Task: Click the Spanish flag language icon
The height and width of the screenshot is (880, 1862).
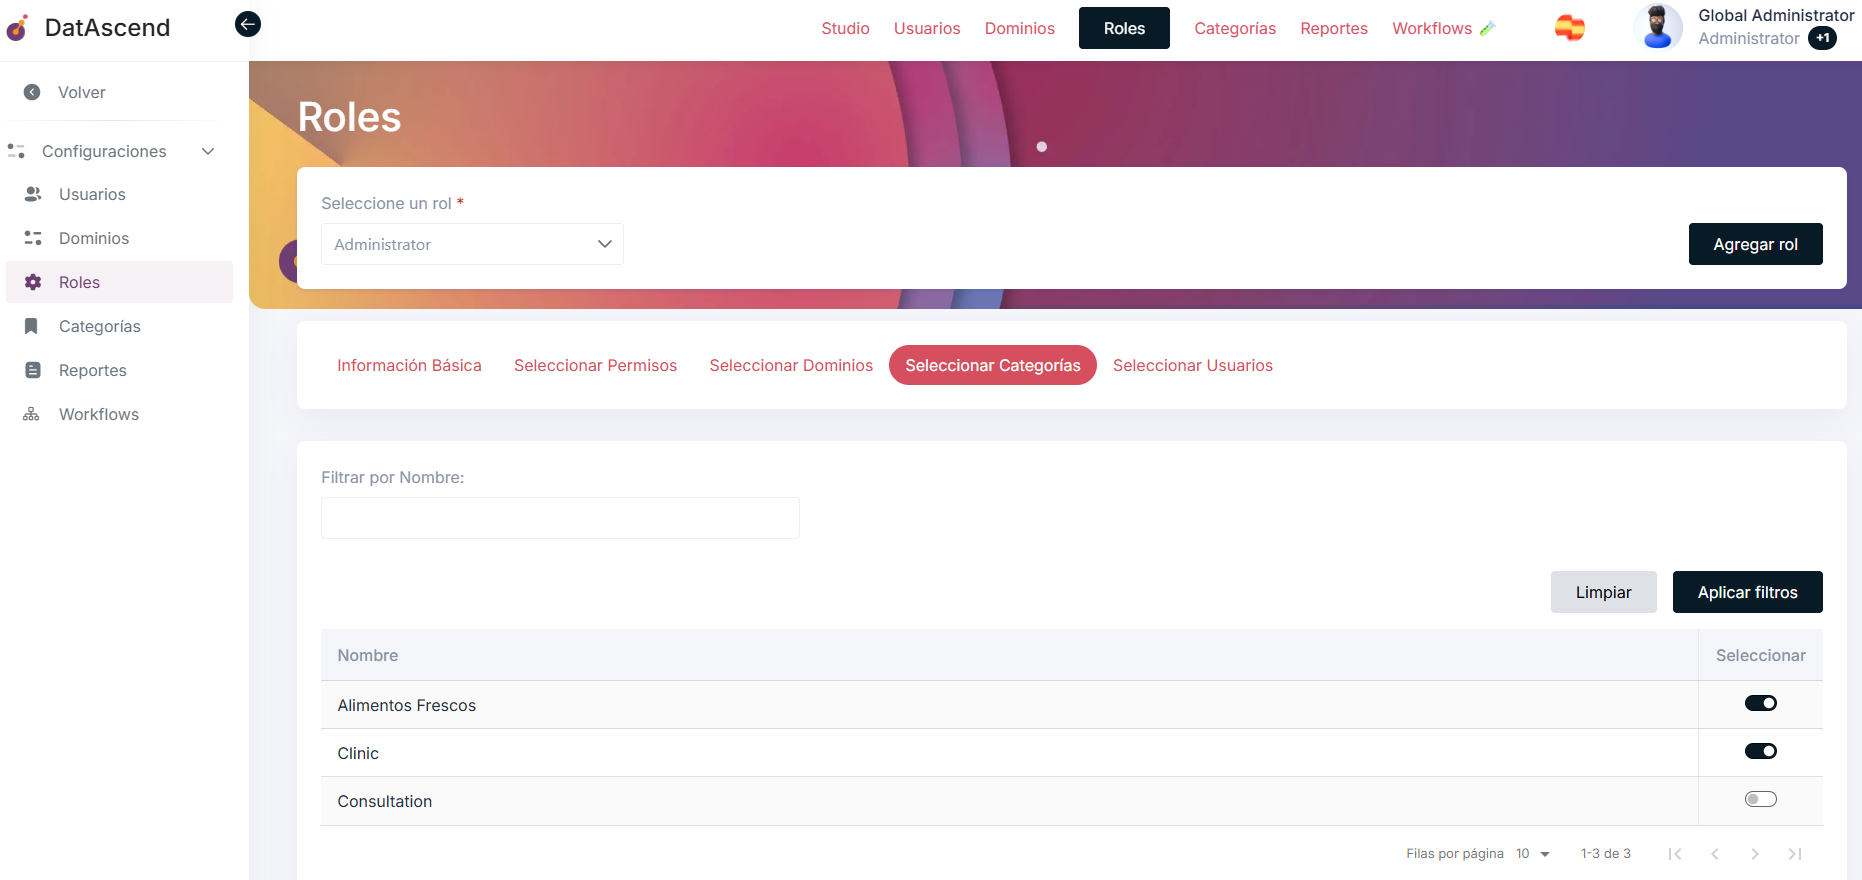Action: tap(1569, 28)
